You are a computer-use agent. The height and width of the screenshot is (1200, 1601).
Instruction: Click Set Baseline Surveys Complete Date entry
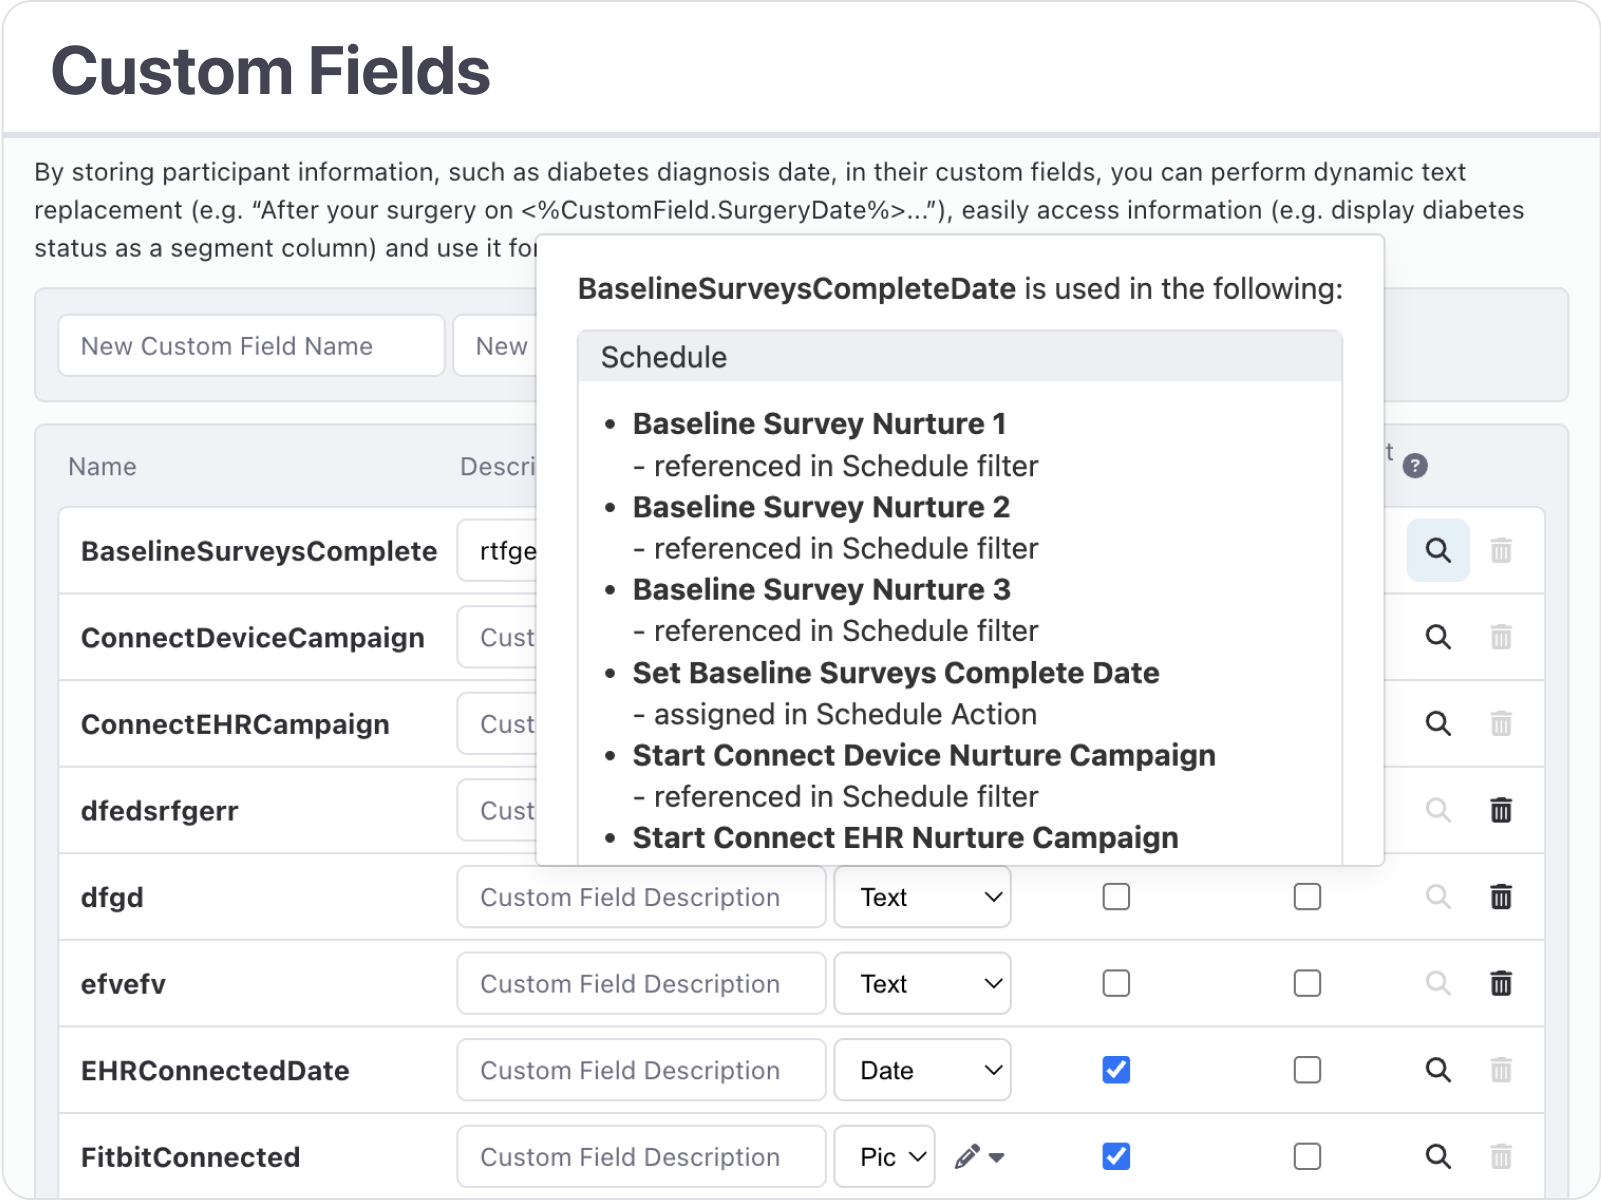click(x=896, y=673)
